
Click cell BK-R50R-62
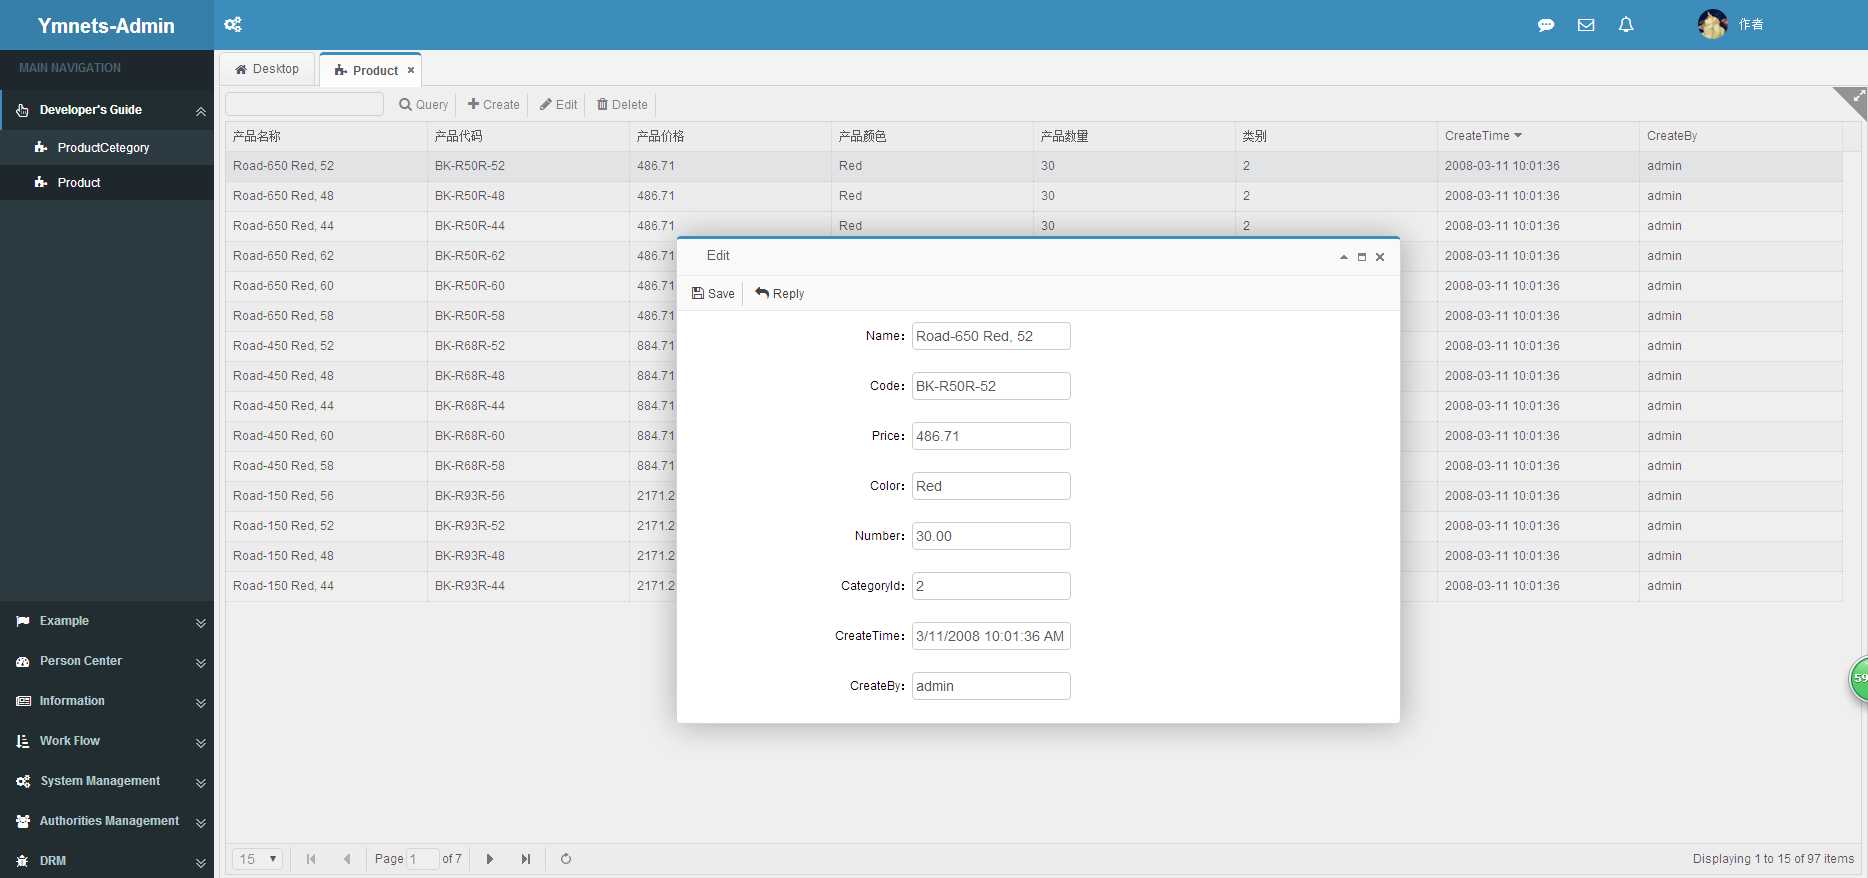[528, 256]
